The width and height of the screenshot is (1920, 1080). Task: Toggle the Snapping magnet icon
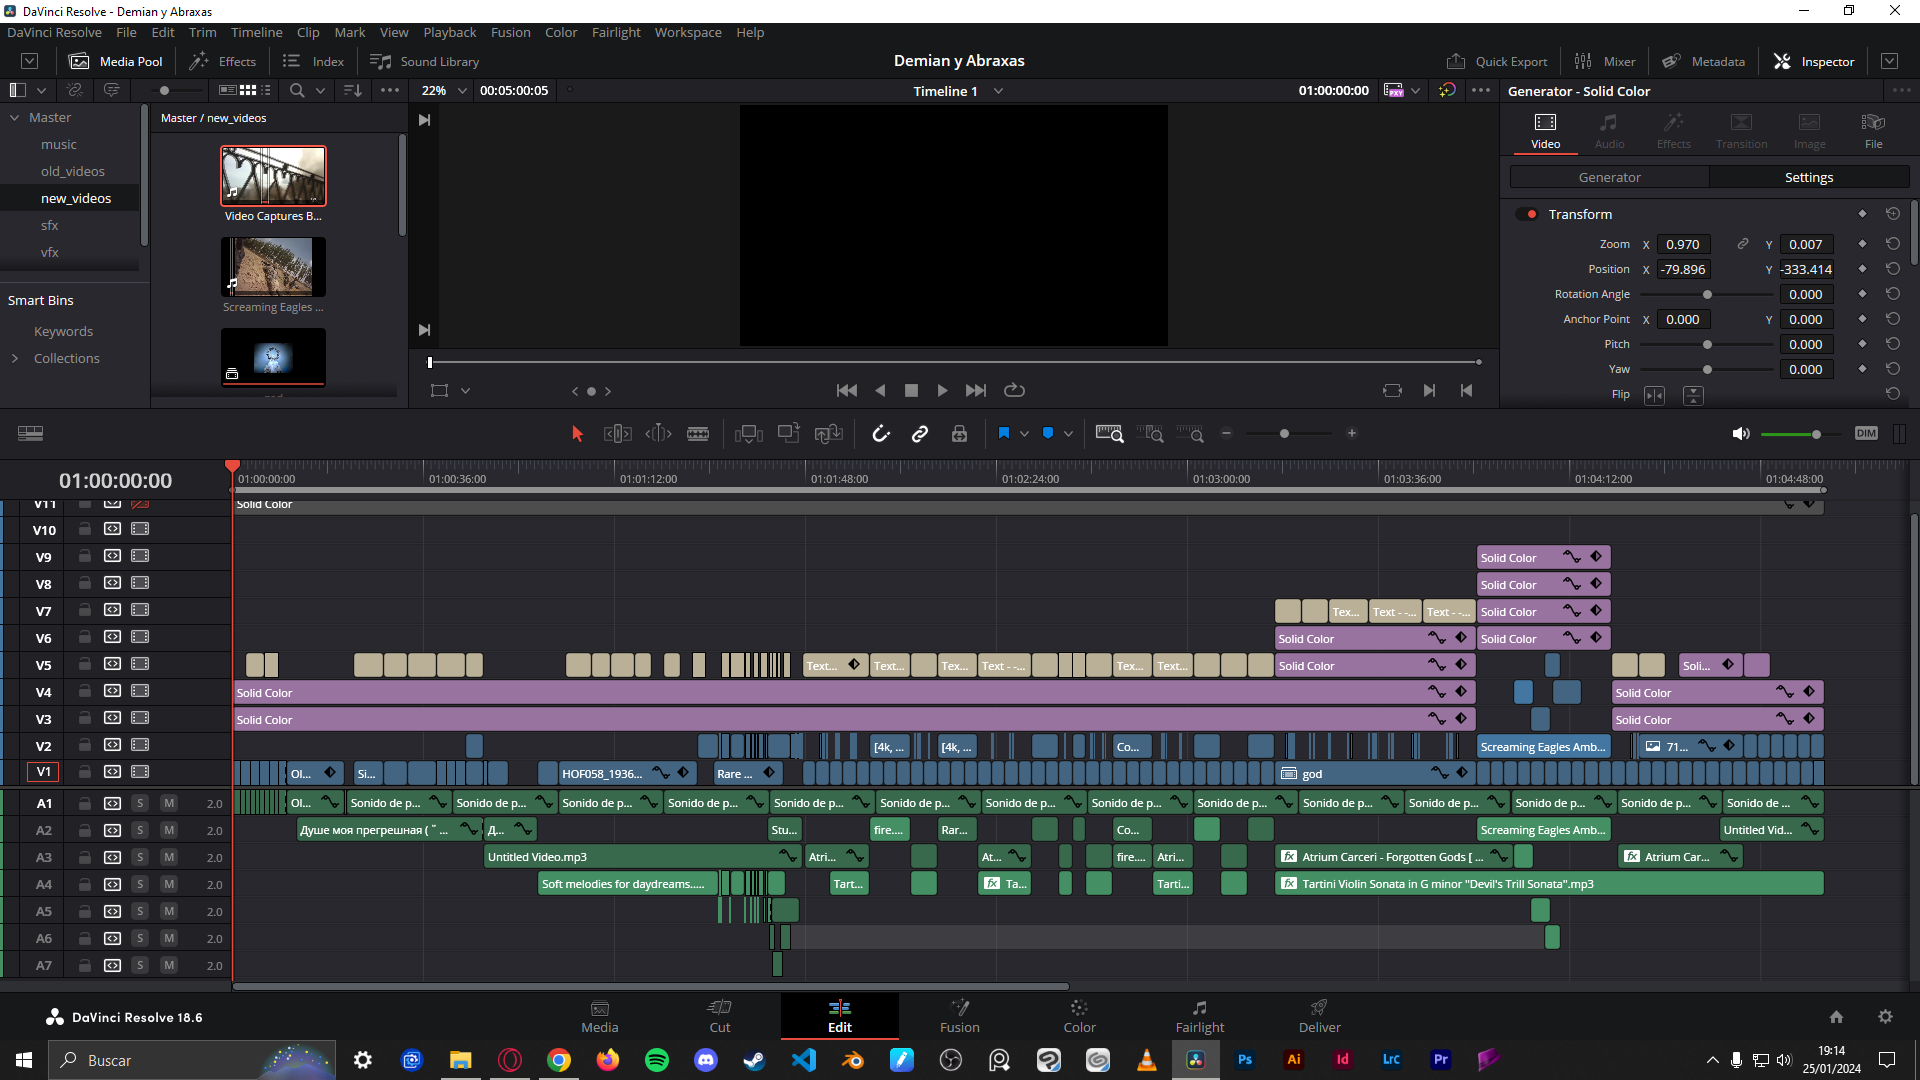point(881,434)
